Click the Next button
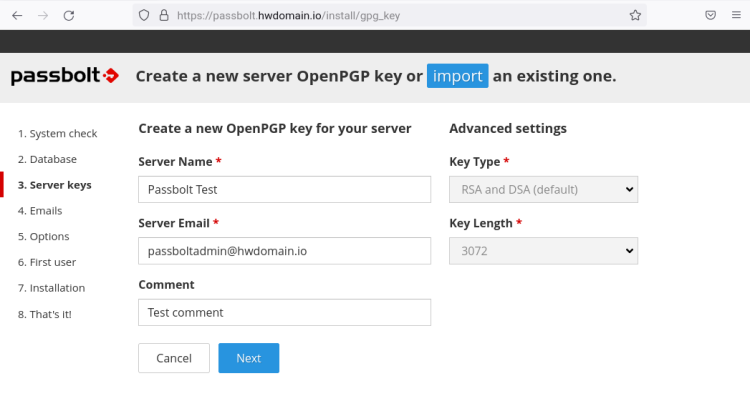 click(249, 358)
